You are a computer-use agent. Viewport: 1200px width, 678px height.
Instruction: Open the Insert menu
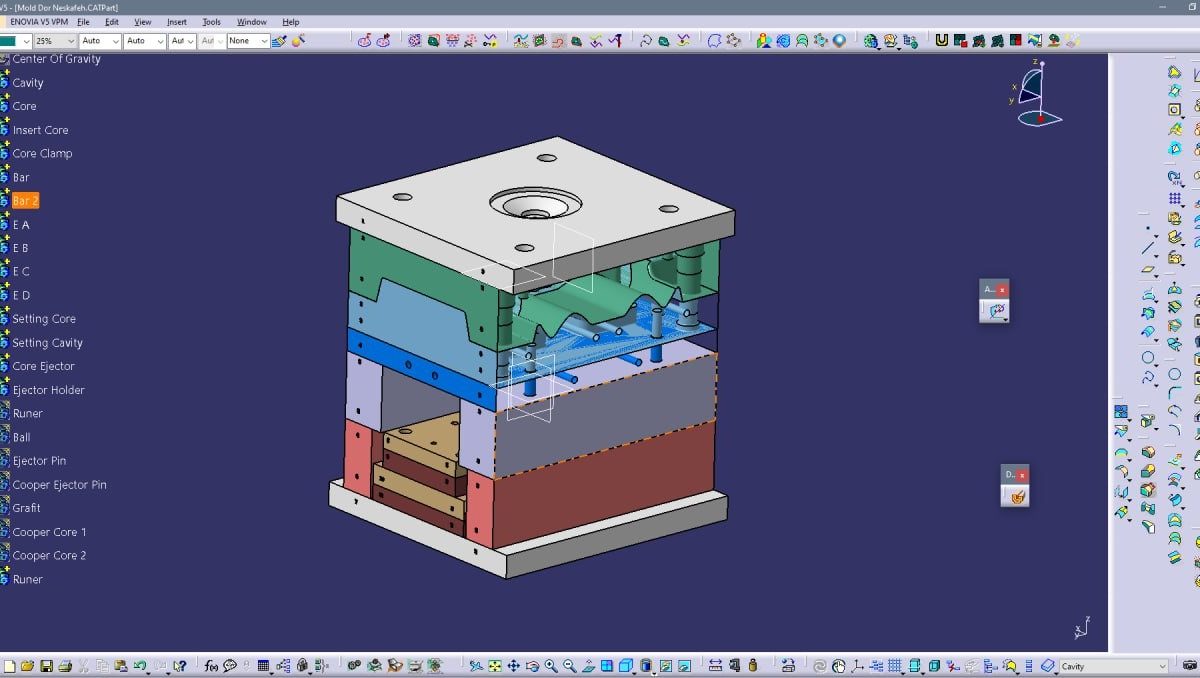[x=177, y=21]
